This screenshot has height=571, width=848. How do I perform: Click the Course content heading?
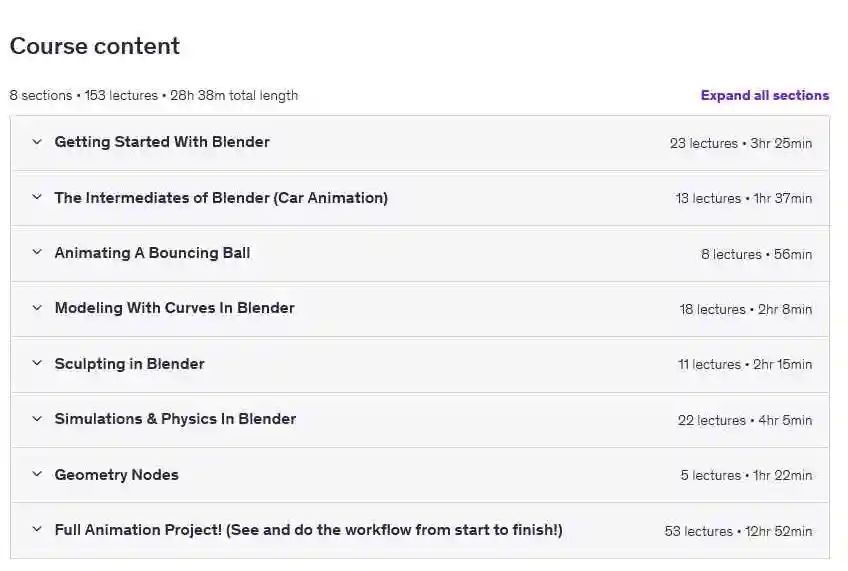(x=95, y=46)
